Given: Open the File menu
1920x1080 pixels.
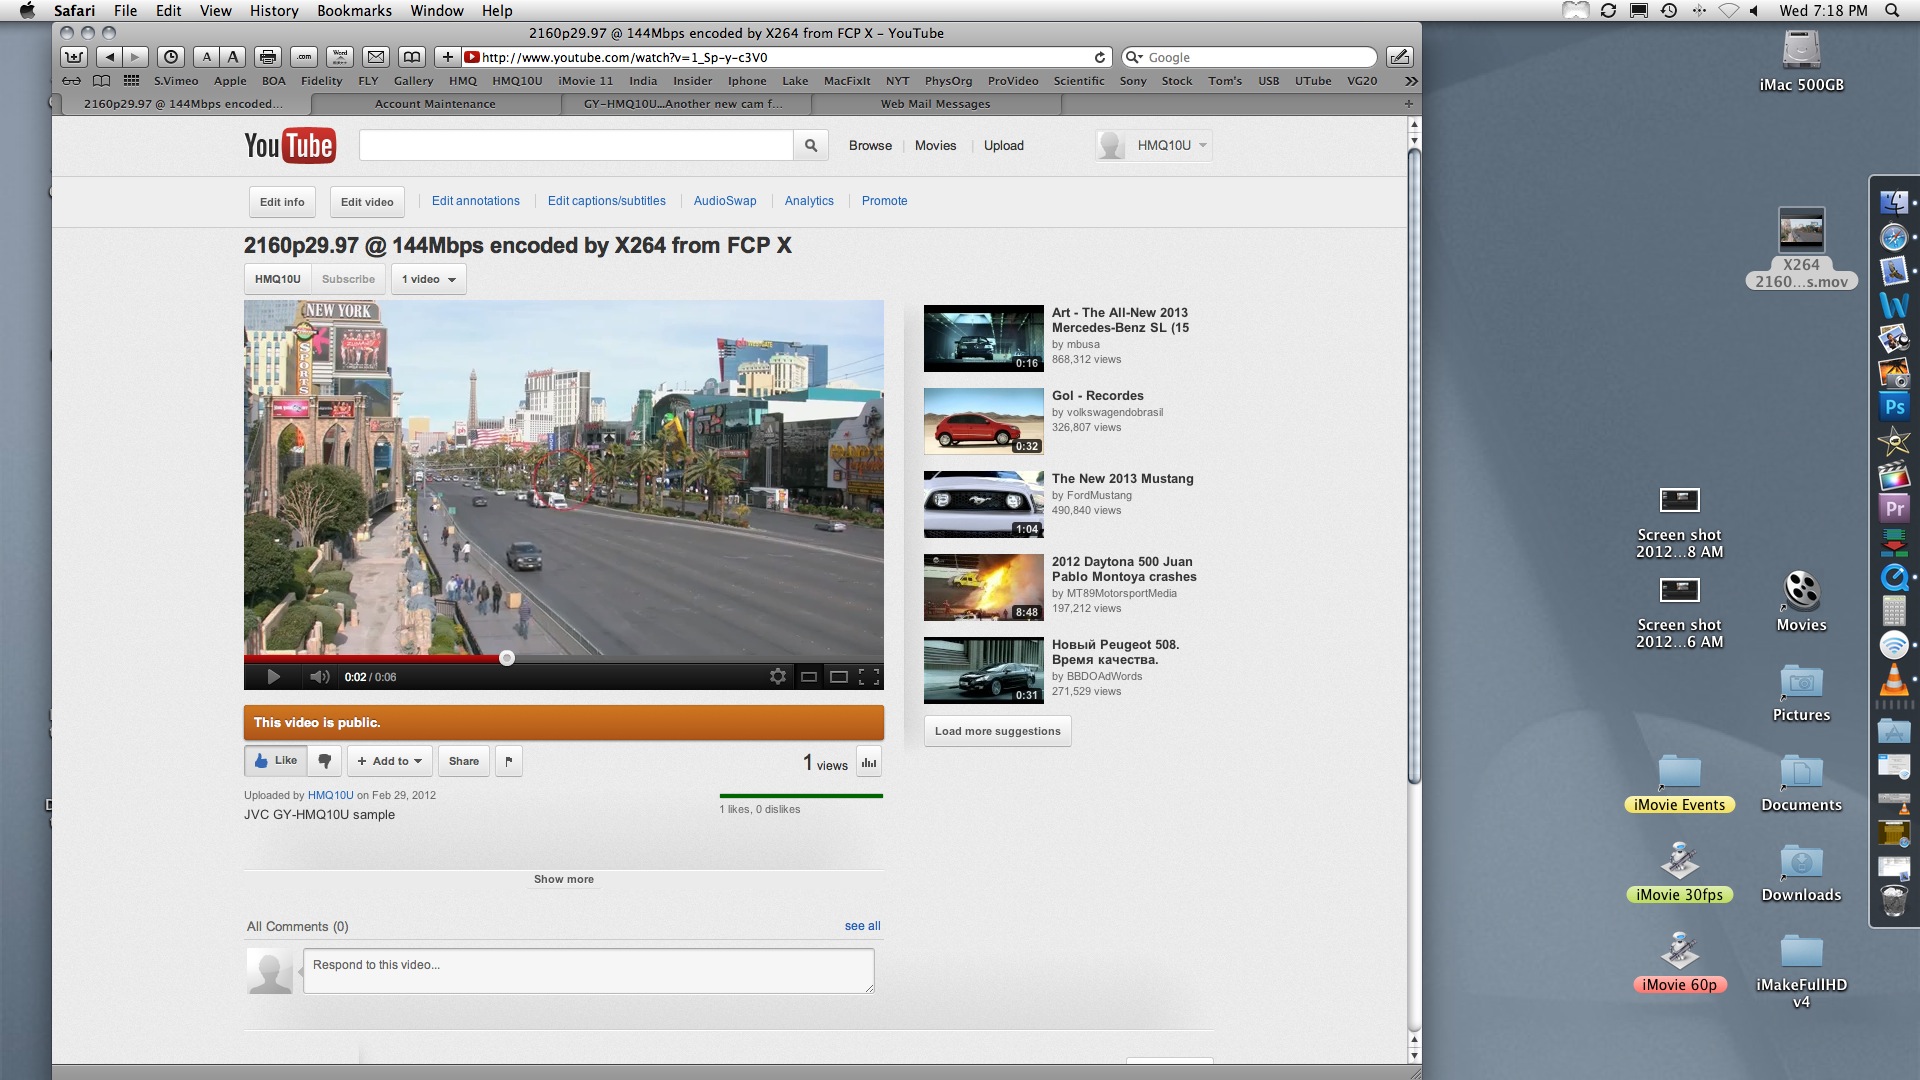Looking at the screenshot, I should point(125,10).
